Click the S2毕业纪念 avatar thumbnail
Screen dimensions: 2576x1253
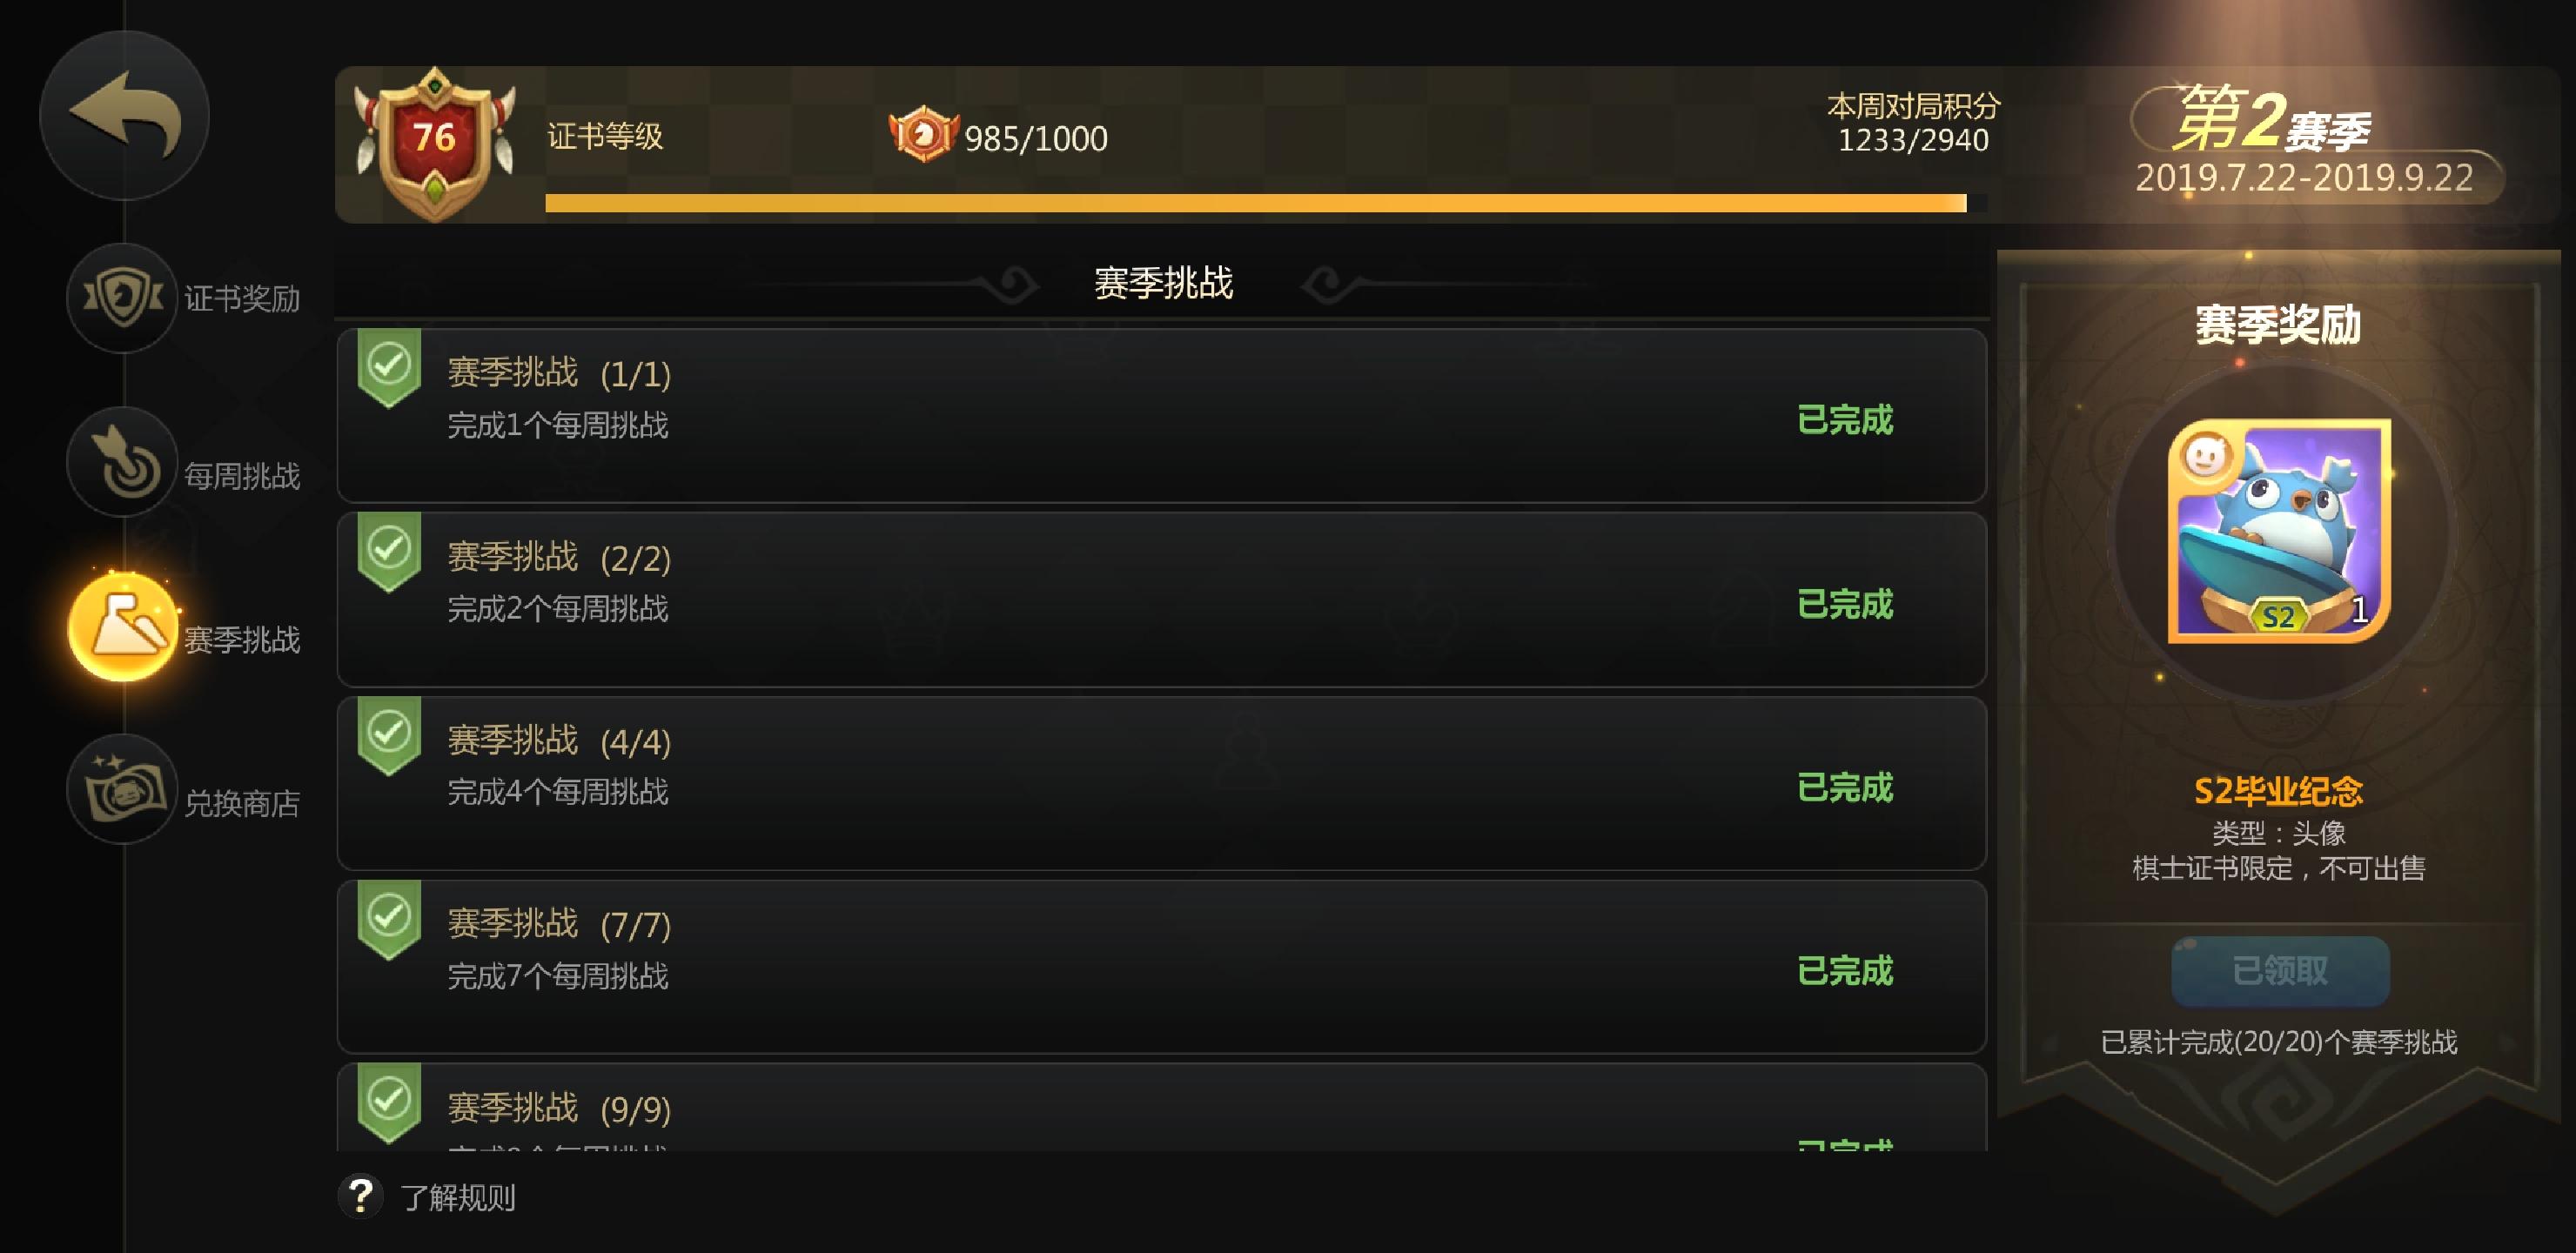coord(2278,530)
